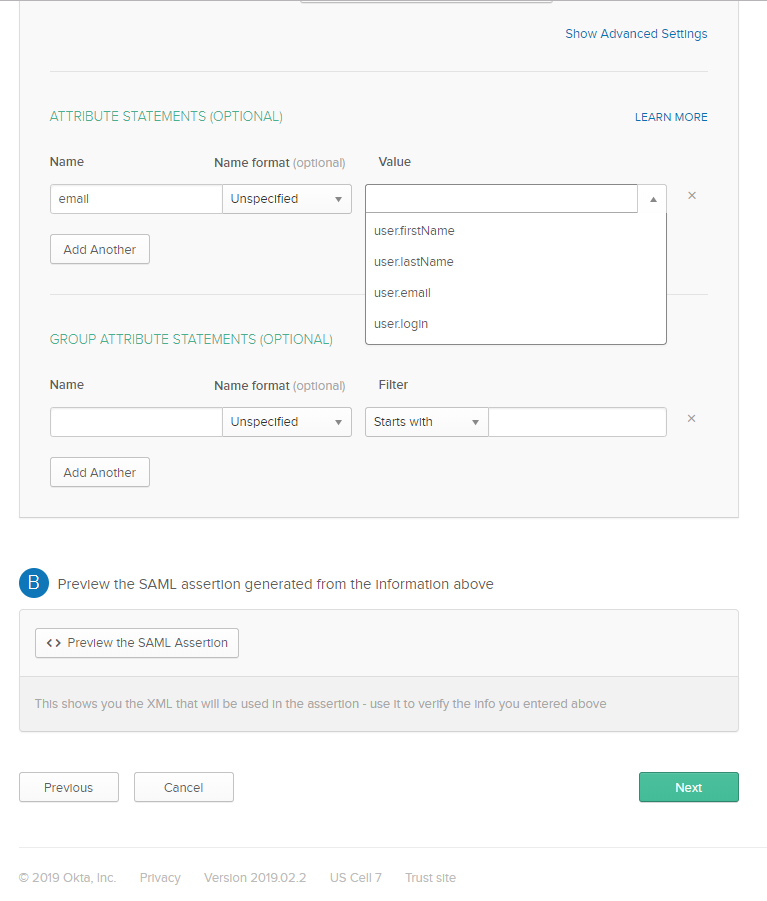Open the LEARN MORE link
The width and height of the screenshot is (767, 901).
pos(671,117)
